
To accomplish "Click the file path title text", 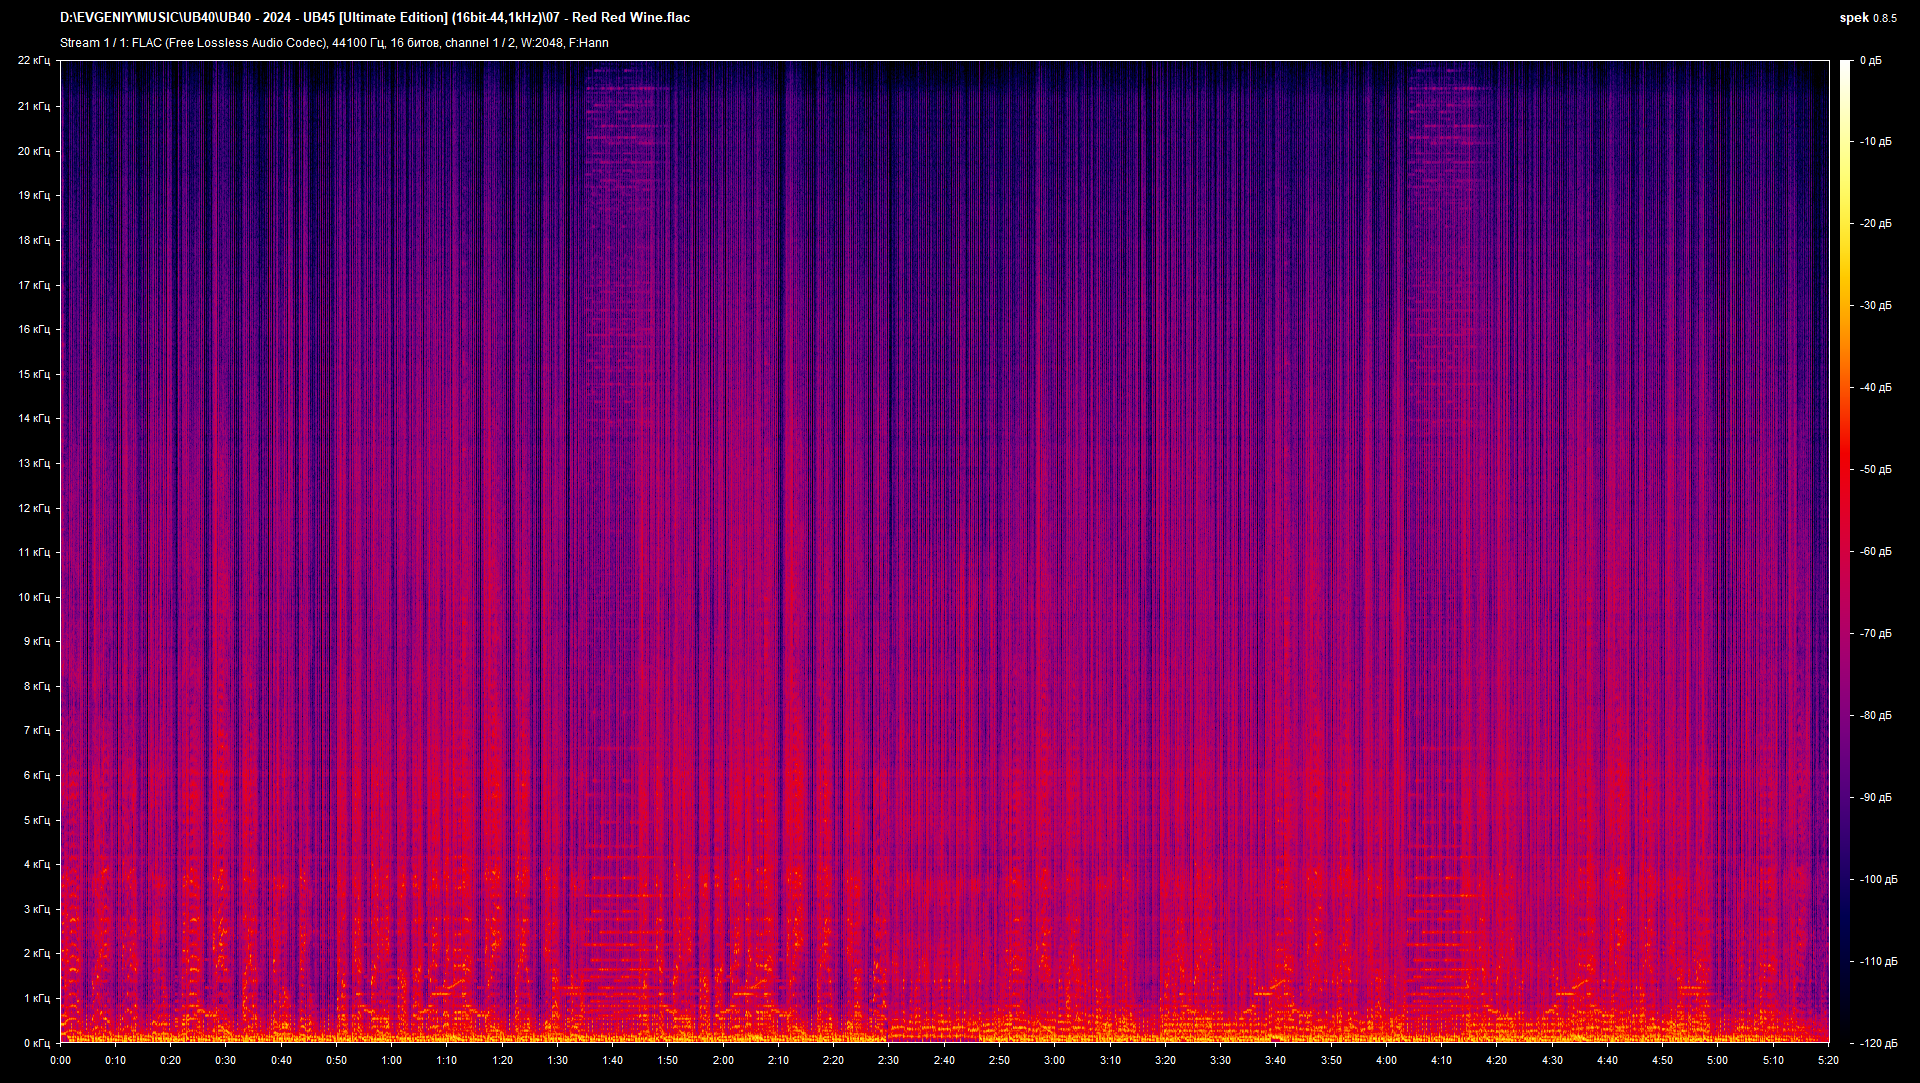I will pos(375,17).
